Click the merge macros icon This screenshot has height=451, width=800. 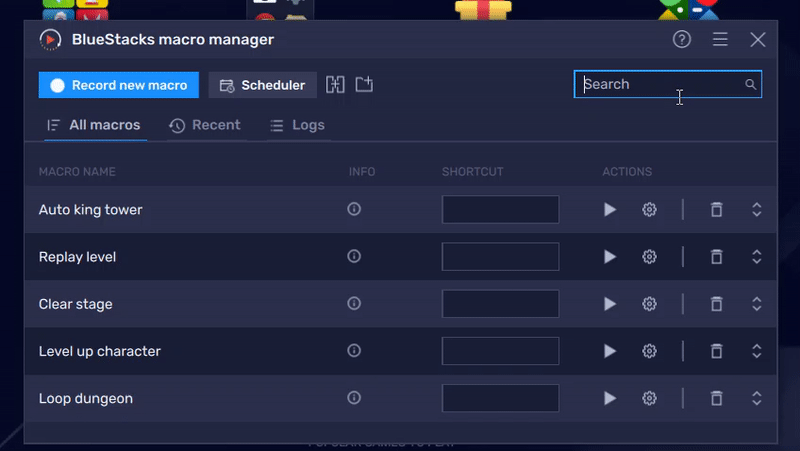[x=336, y=85]
